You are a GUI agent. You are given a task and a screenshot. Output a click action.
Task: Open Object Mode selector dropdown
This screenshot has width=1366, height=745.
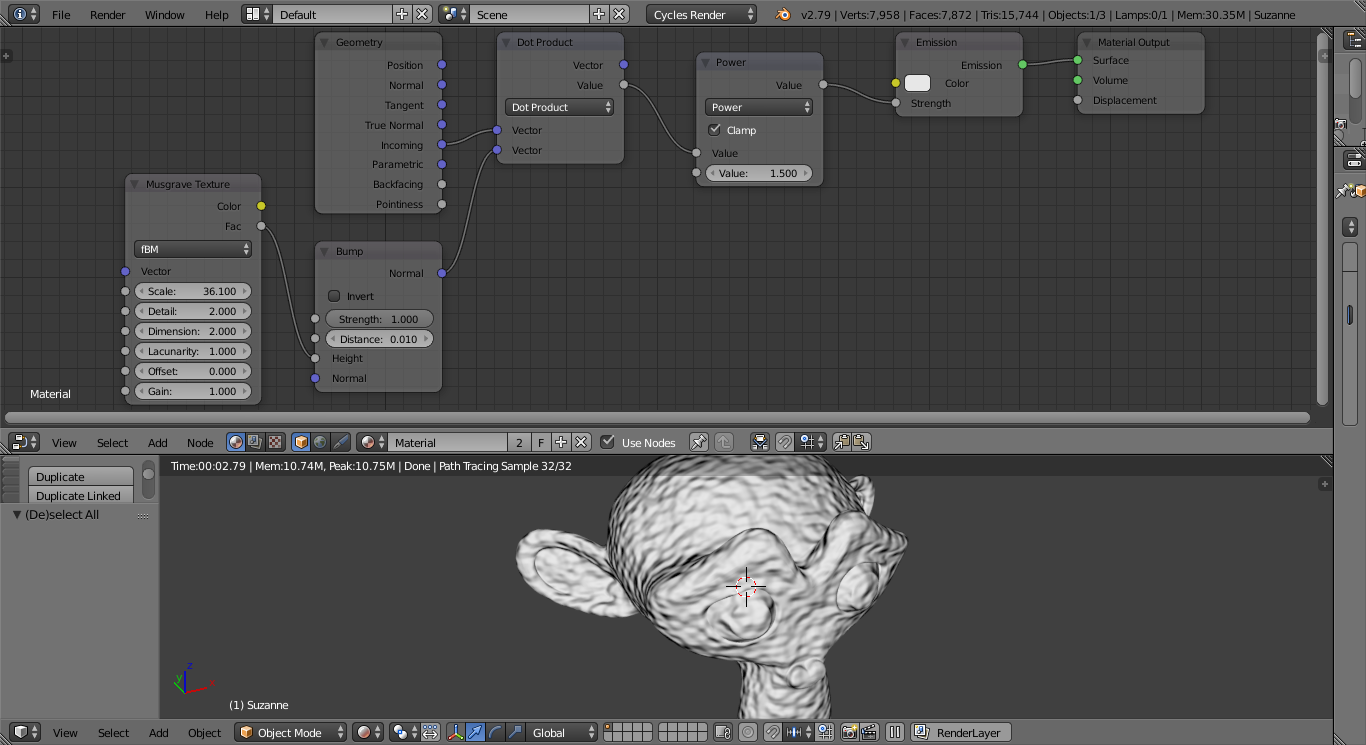pos(290,732)
